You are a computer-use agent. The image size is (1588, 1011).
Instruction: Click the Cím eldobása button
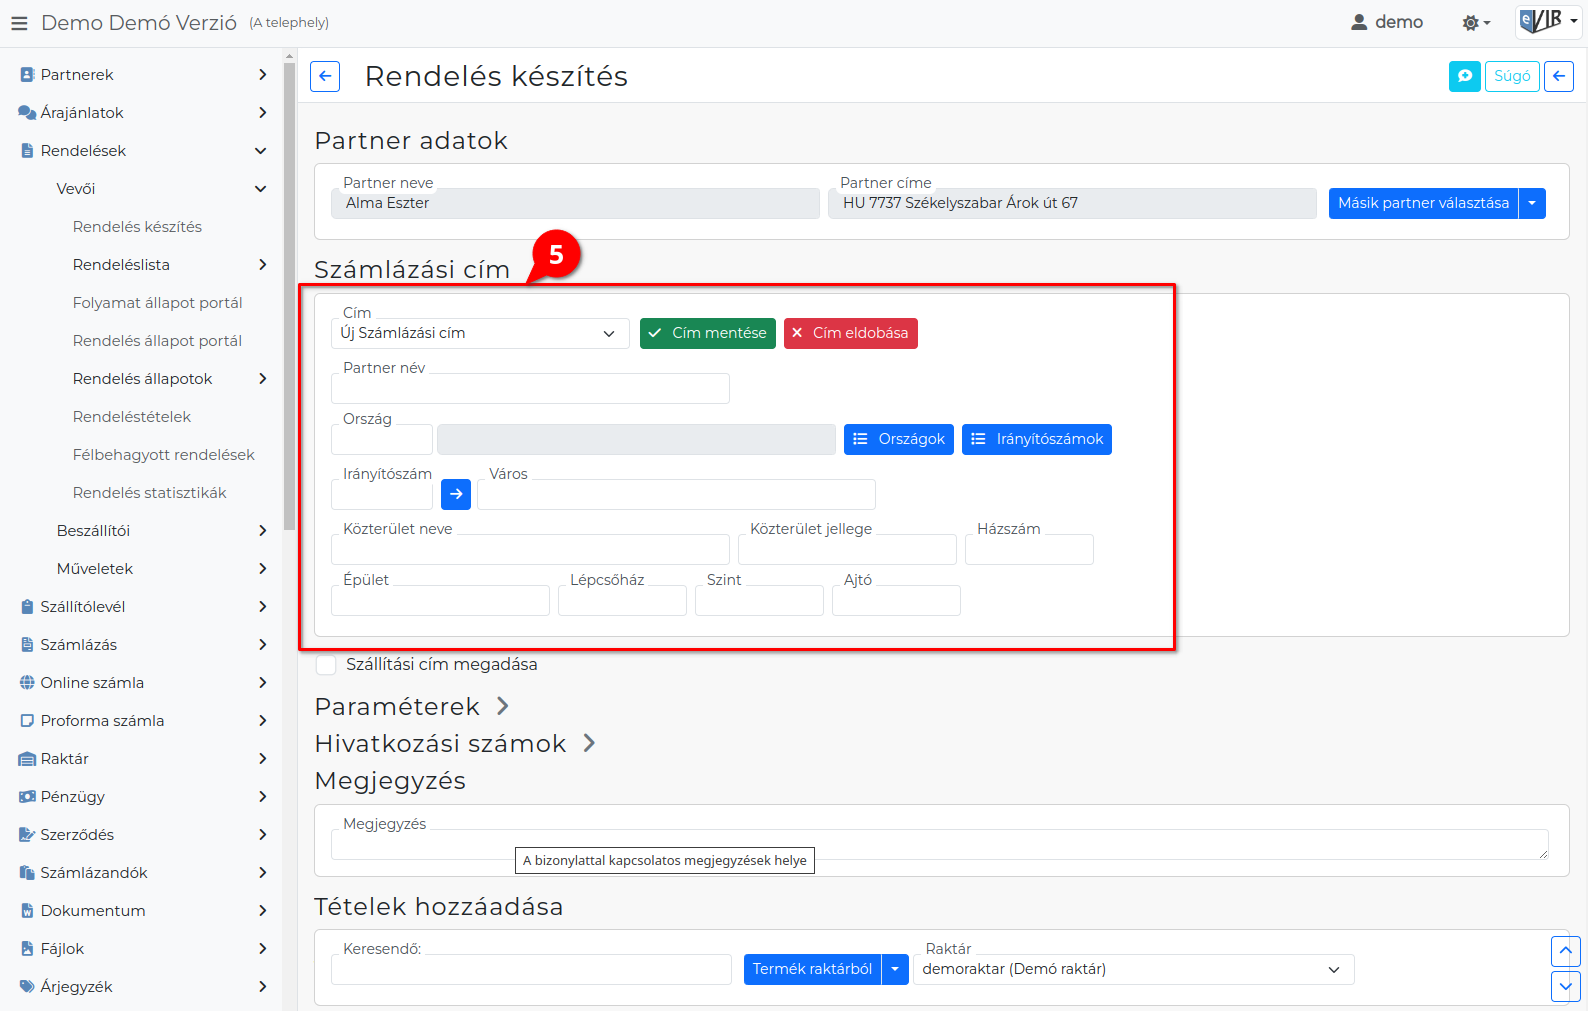coord(851,333)
